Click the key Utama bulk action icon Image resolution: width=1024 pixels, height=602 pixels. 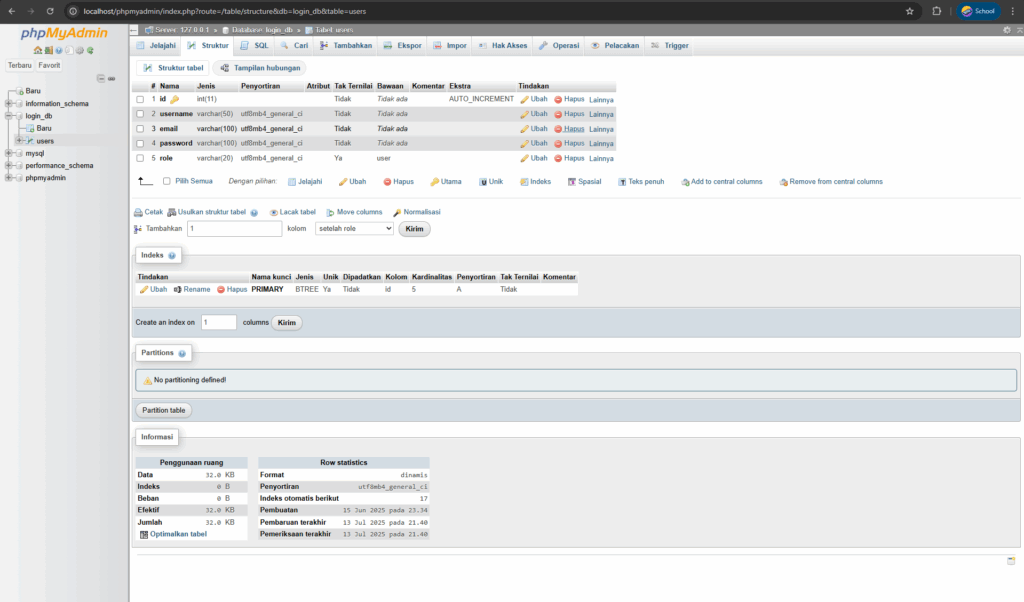(x=434, y=182)
